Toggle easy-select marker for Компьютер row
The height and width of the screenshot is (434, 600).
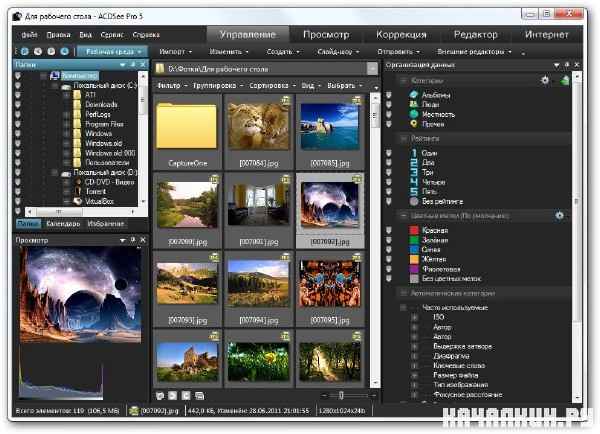(x=18, y=76)
